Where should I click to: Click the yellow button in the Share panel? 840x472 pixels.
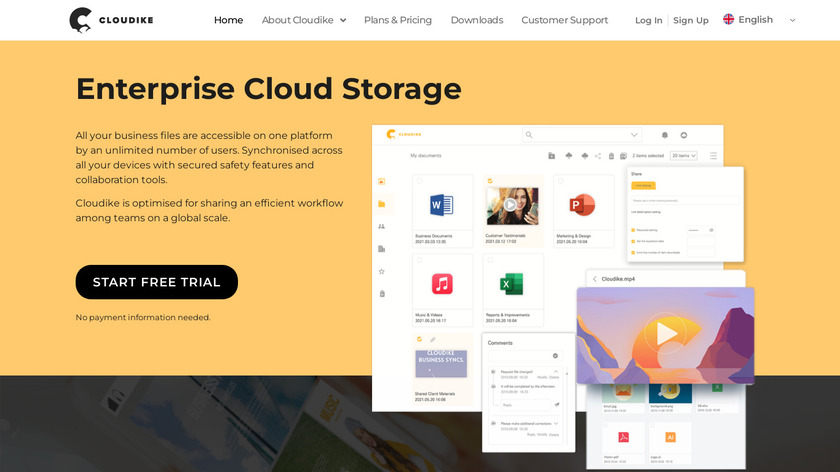coord(643,185)
